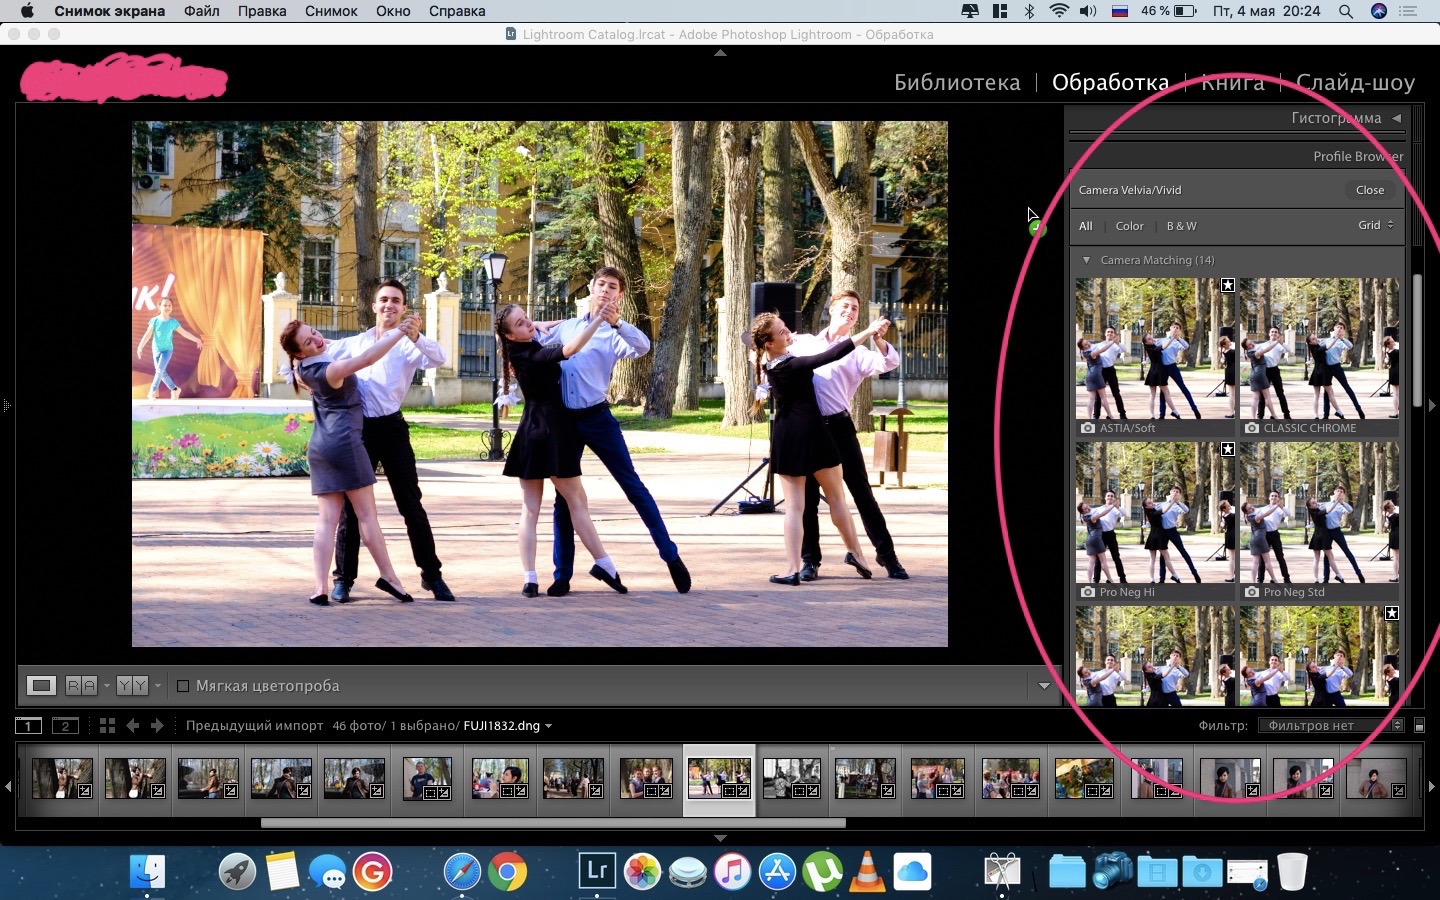Switch to the Библиотека module
Screen dimensions: 1440x900
[x=957, y=82]
